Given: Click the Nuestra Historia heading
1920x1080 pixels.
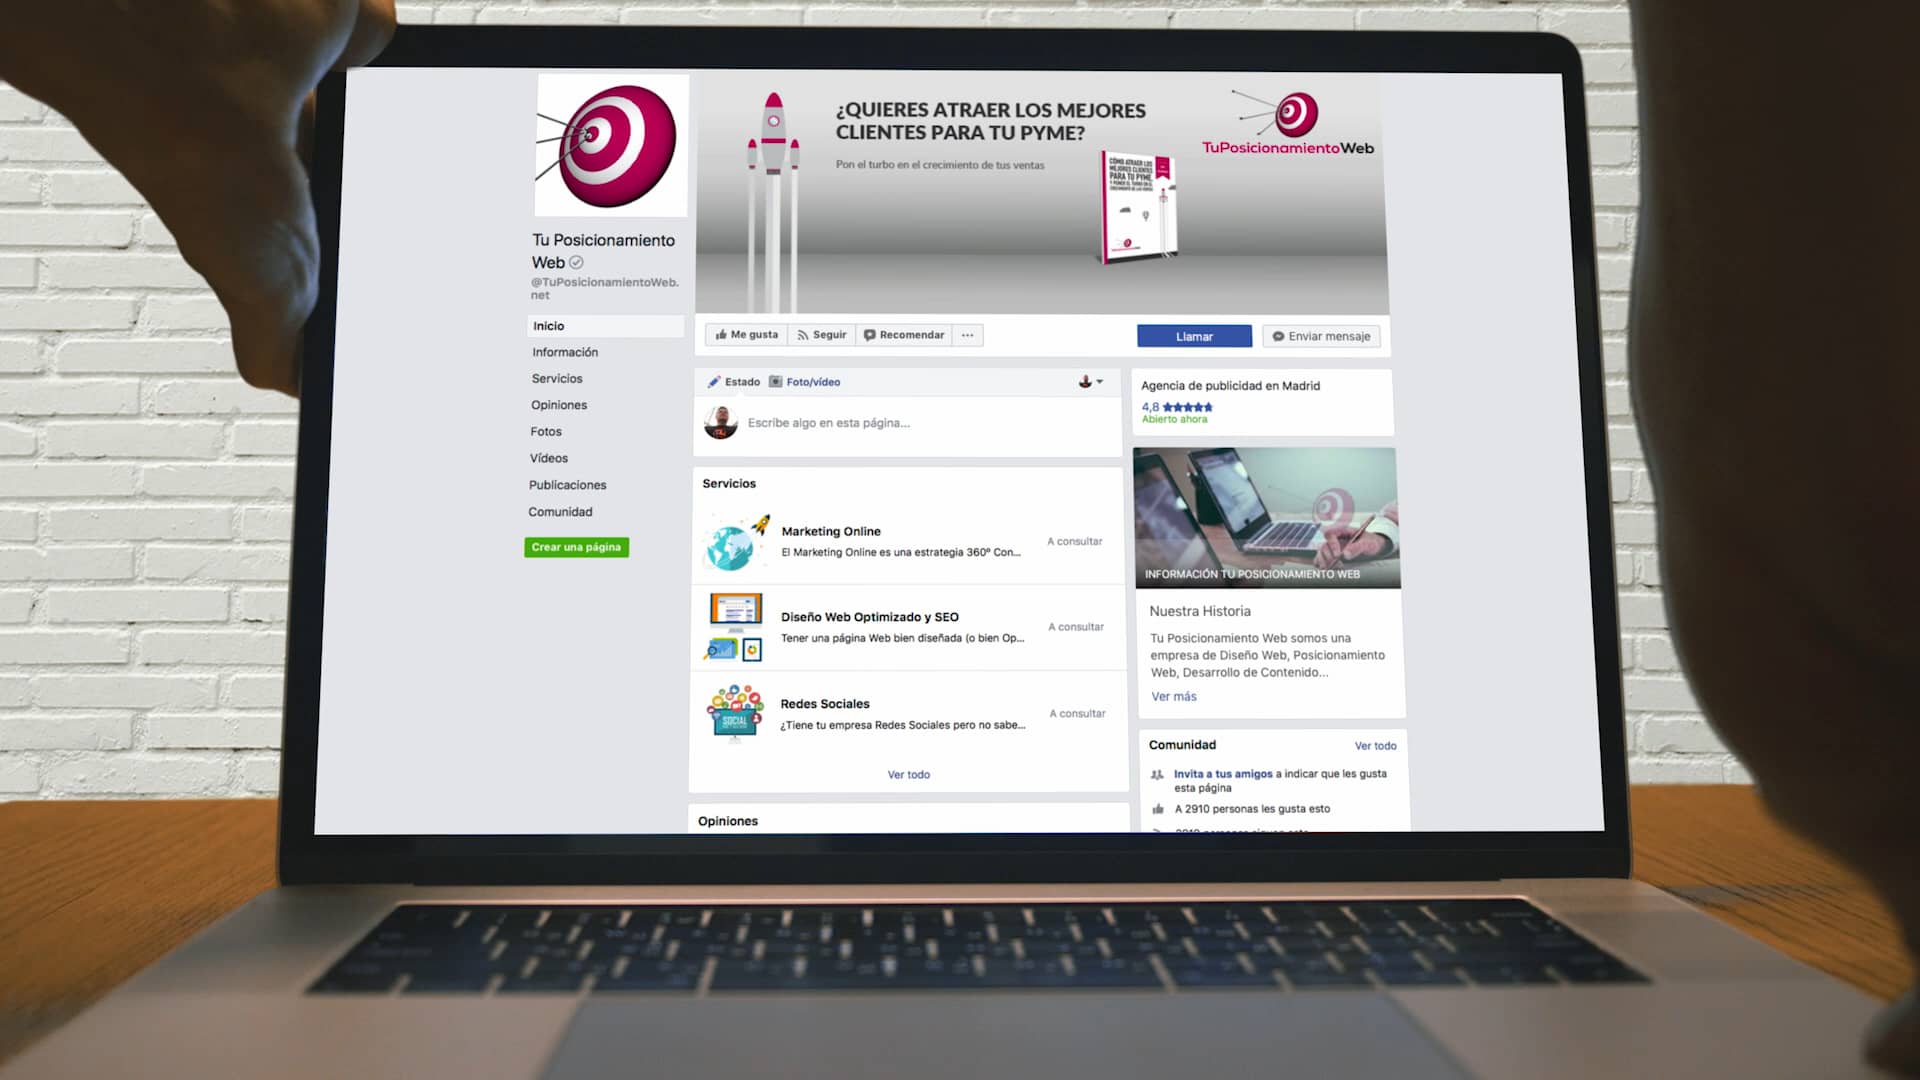Looking at the screenshot, I should 1200,611.
